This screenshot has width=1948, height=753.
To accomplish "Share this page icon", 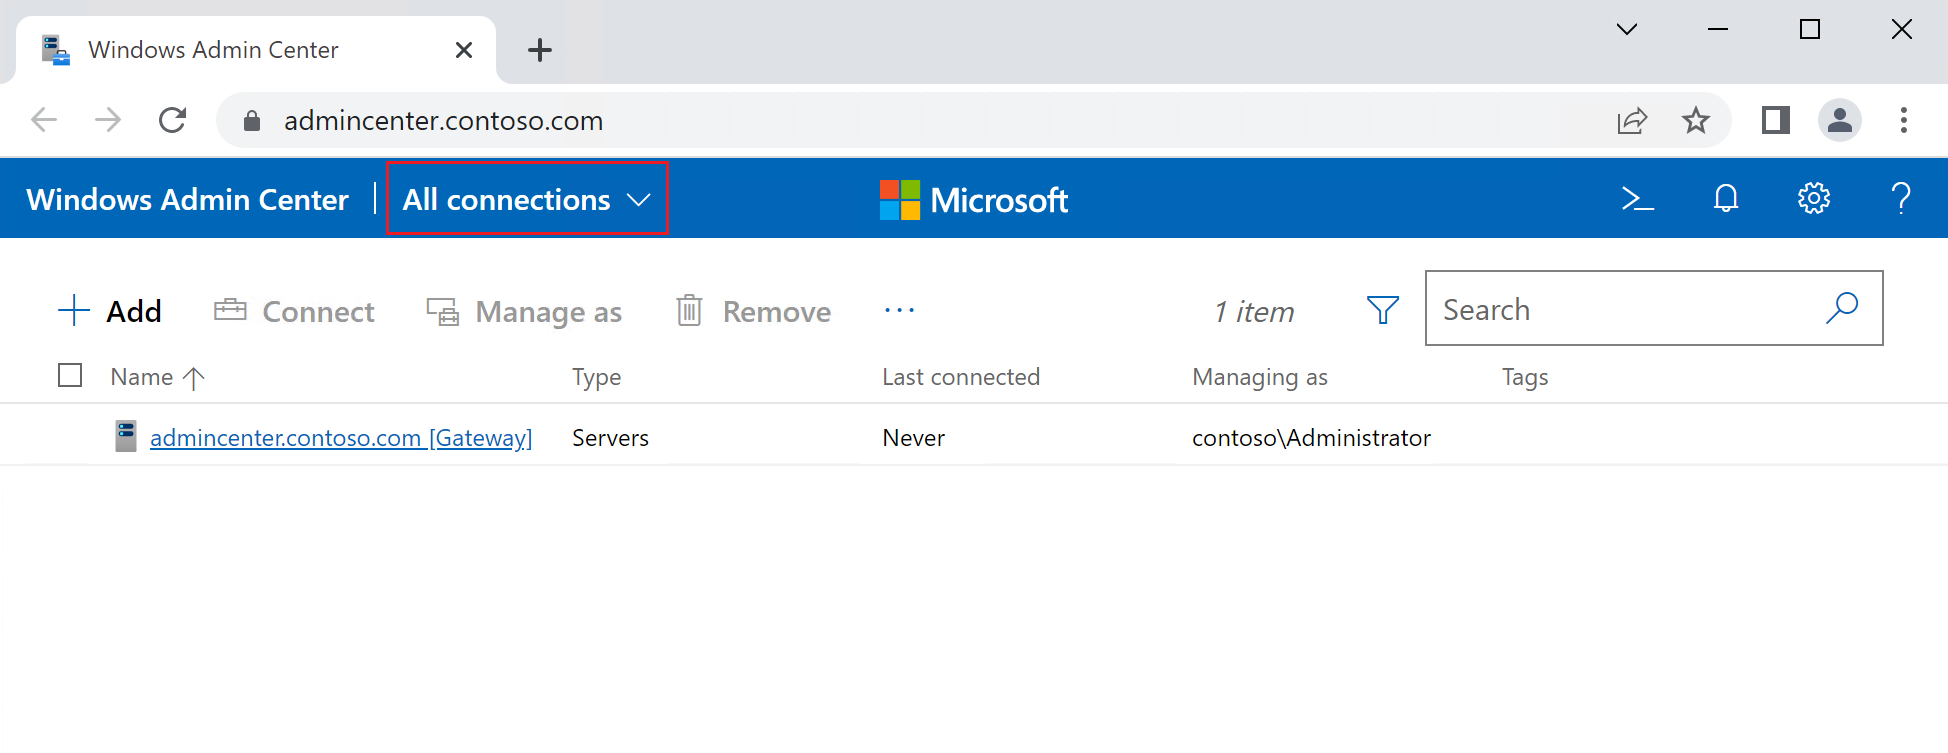I will [x=1632, y=121].
